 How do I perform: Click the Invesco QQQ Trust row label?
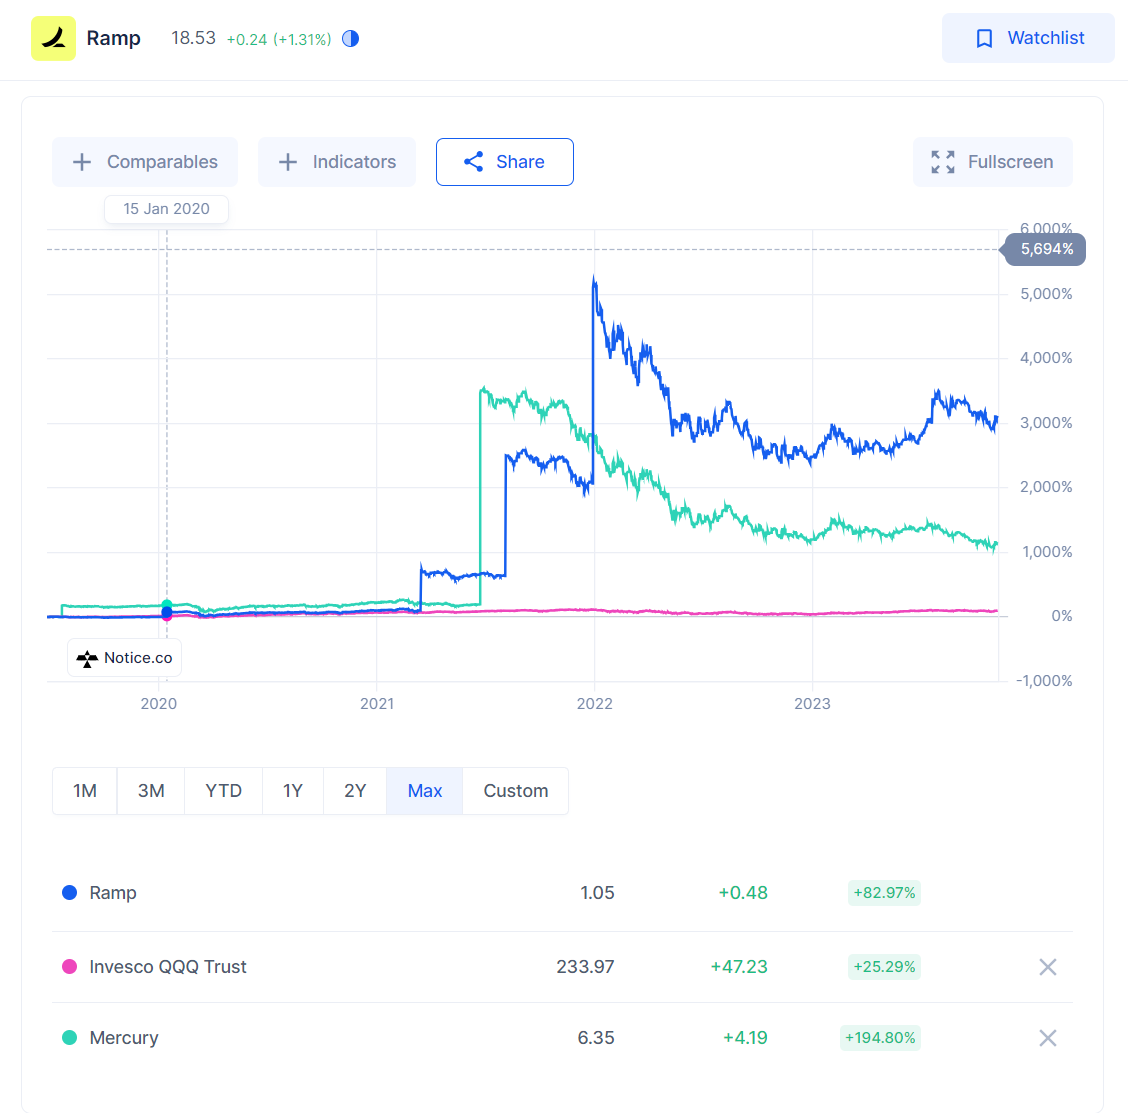pyautogui.click(x=168, y=967)
